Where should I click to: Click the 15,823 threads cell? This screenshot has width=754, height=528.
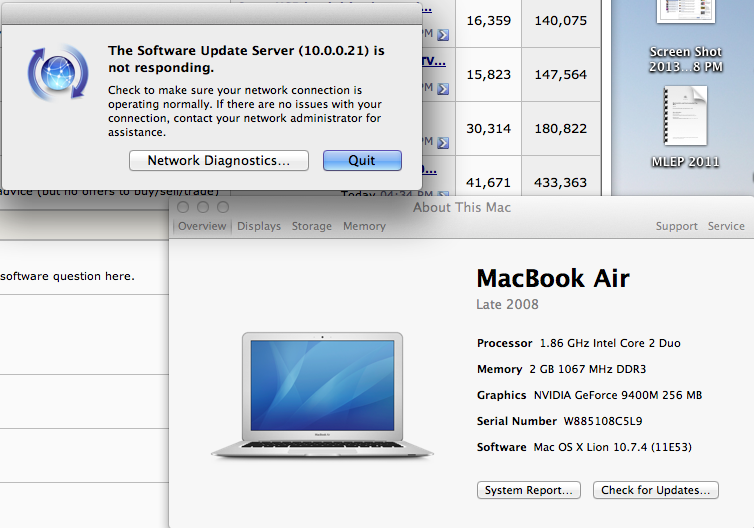[489, 75]
